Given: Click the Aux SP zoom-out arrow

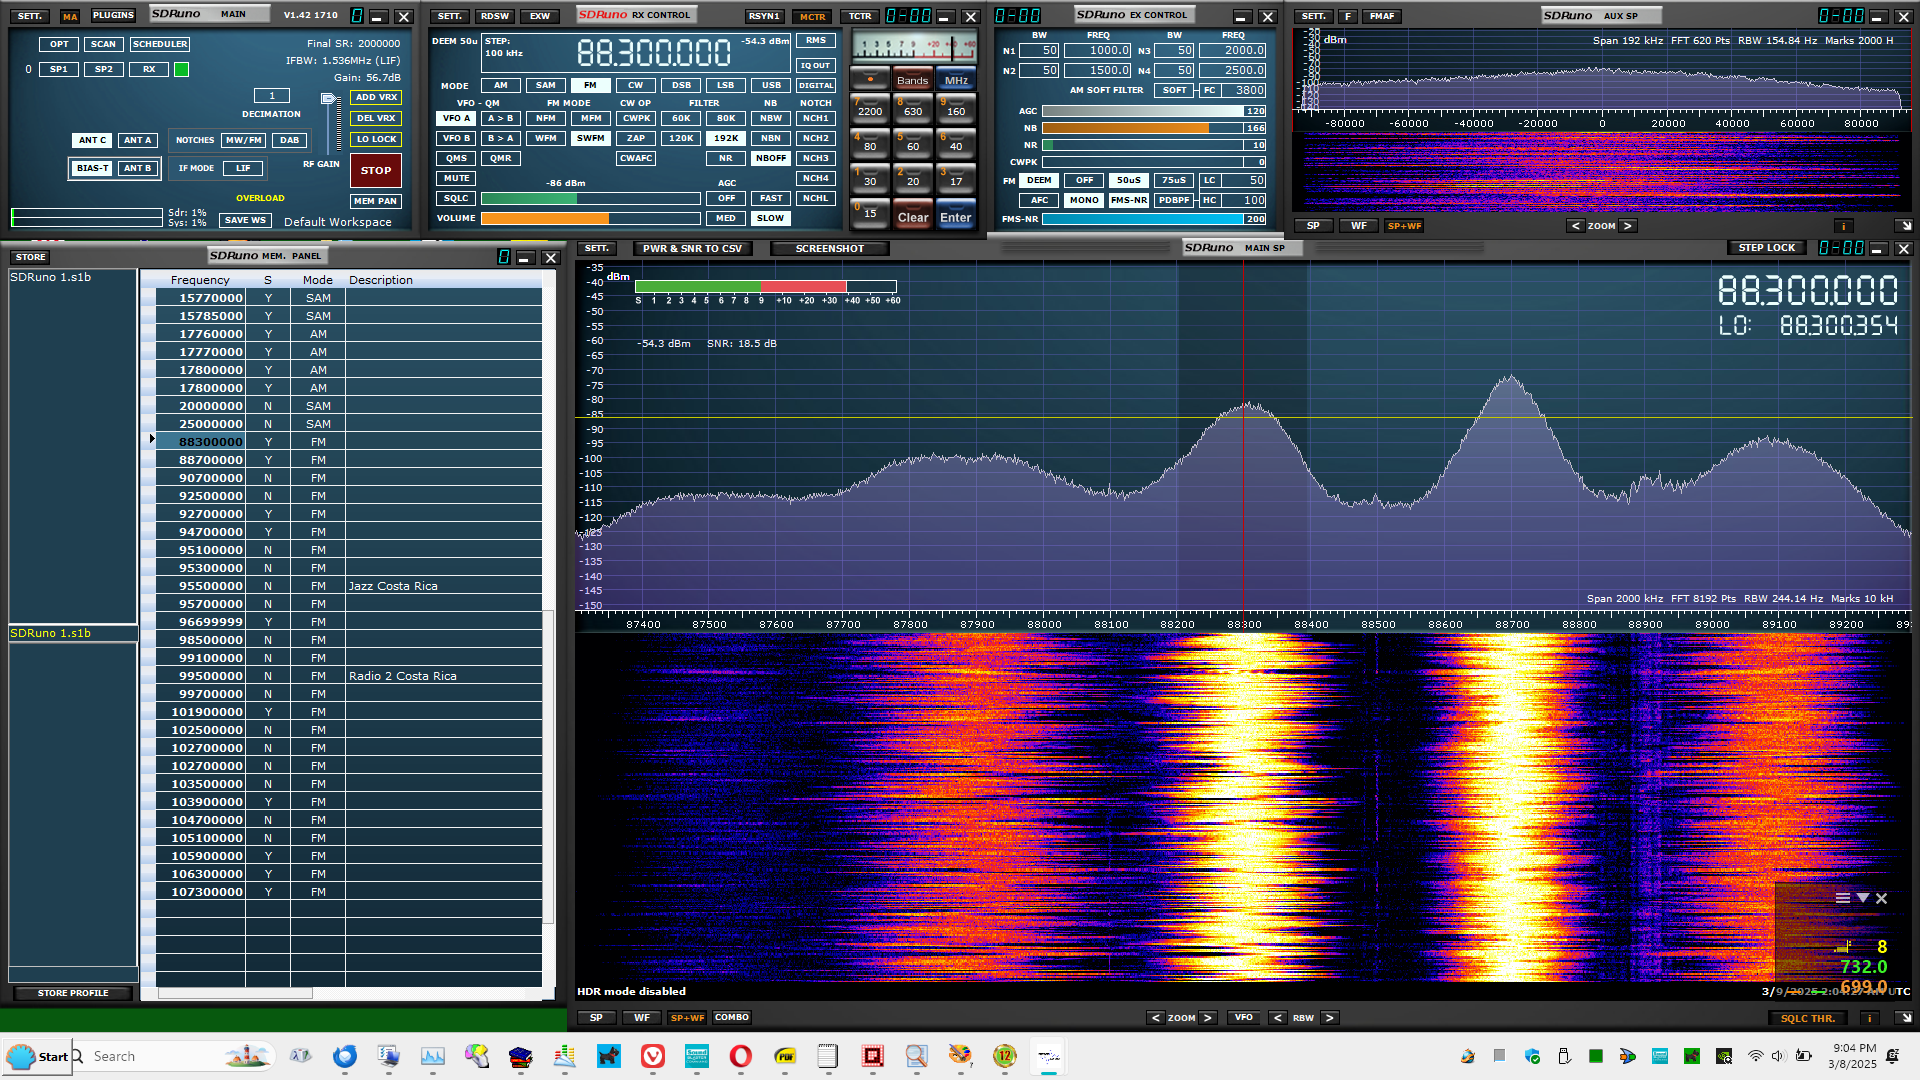Looking at the screenshot, I should point(1576,226).
